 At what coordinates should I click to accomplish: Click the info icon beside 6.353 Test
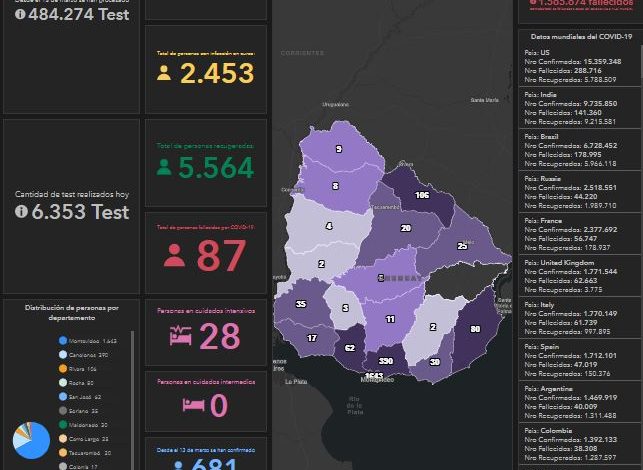(20, 212)
